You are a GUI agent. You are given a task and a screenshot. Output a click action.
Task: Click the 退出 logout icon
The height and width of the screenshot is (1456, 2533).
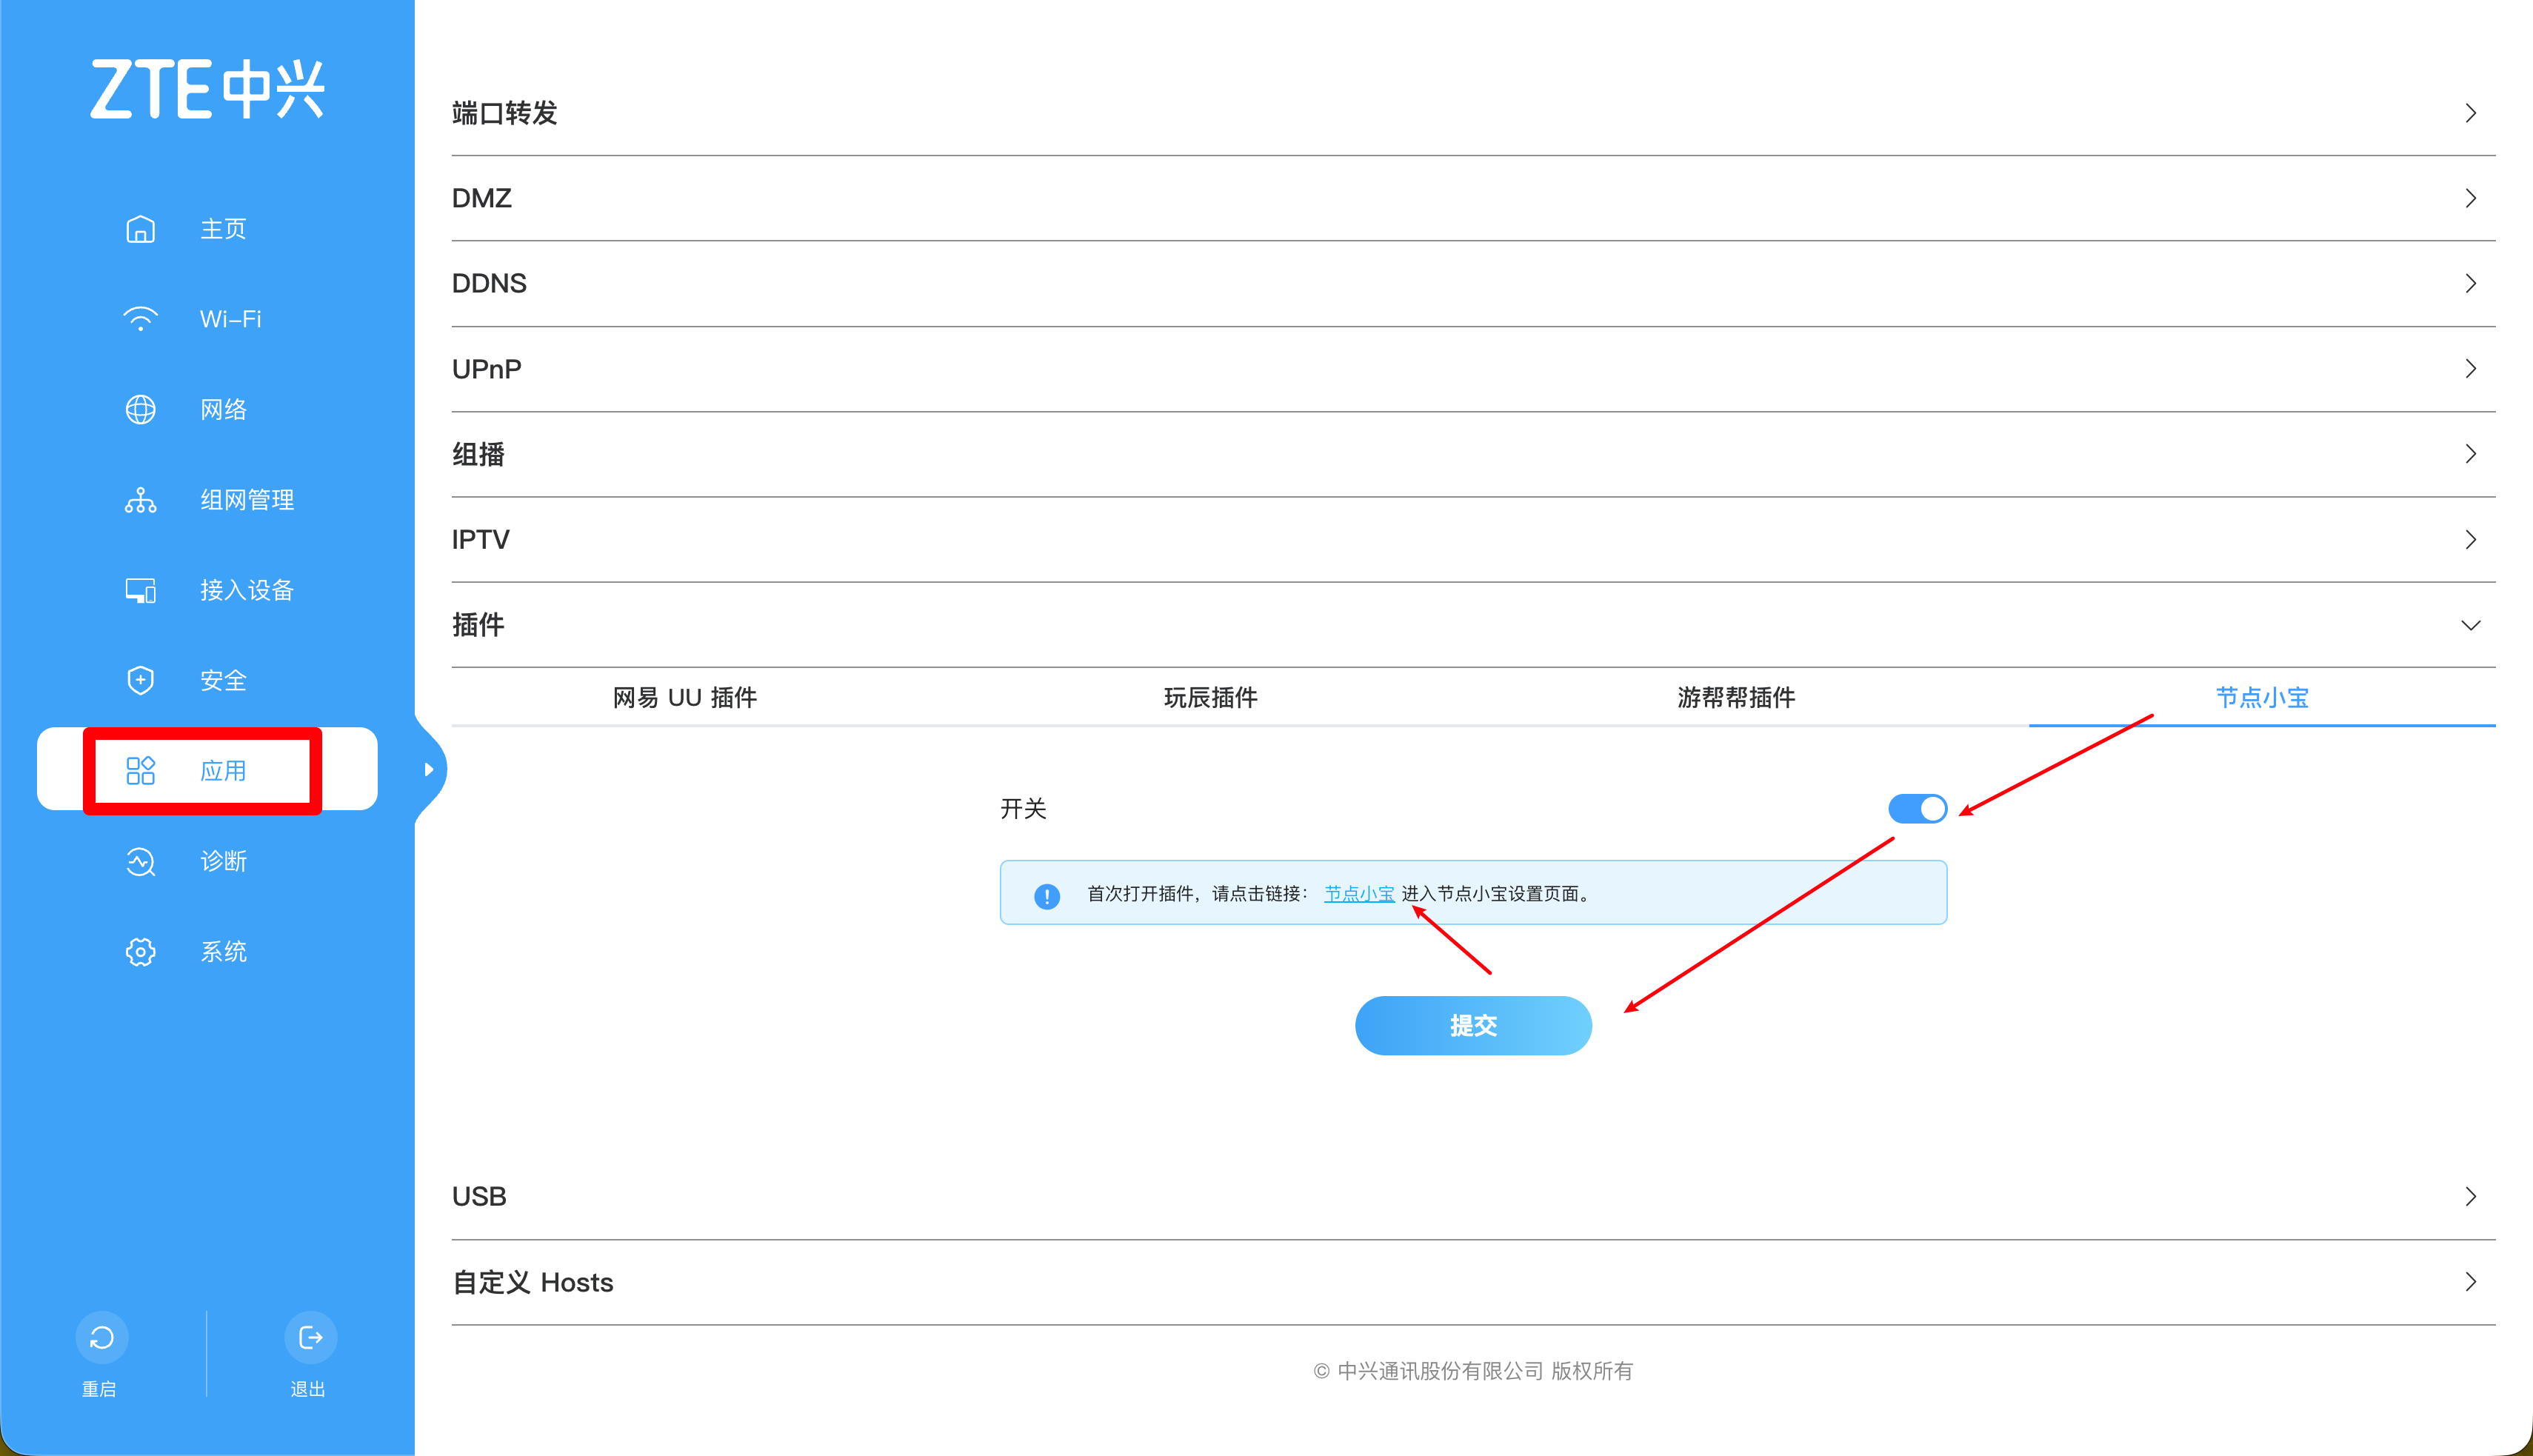point(310,1337)
